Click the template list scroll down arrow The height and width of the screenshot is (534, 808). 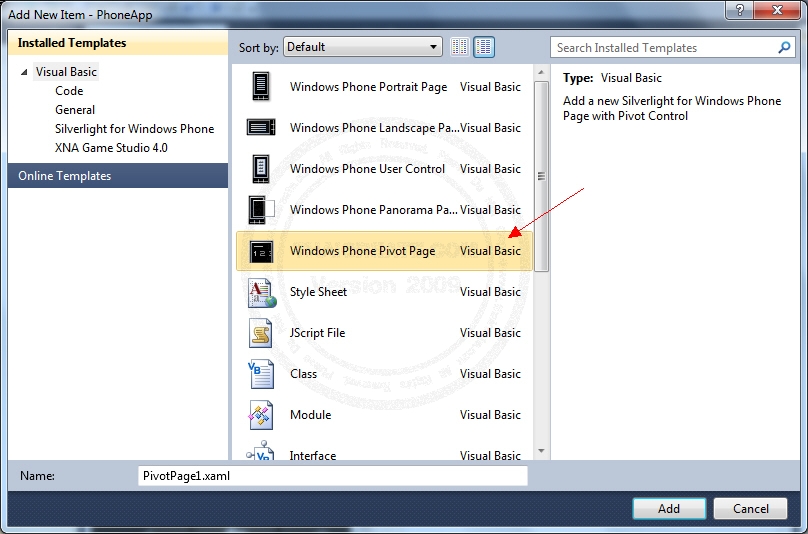pyautogui.click(x=541, y=451)
